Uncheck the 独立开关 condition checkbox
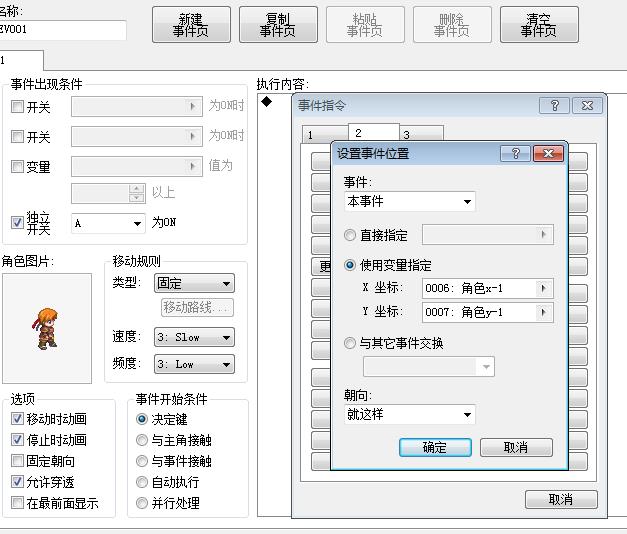627x534 pixels. (17, 222)
